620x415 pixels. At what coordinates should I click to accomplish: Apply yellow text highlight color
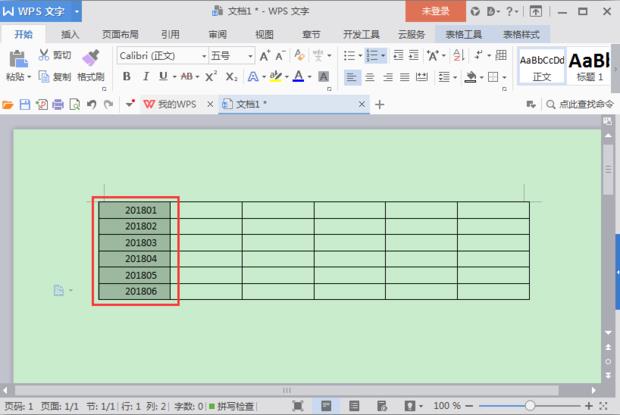(276, 76)
